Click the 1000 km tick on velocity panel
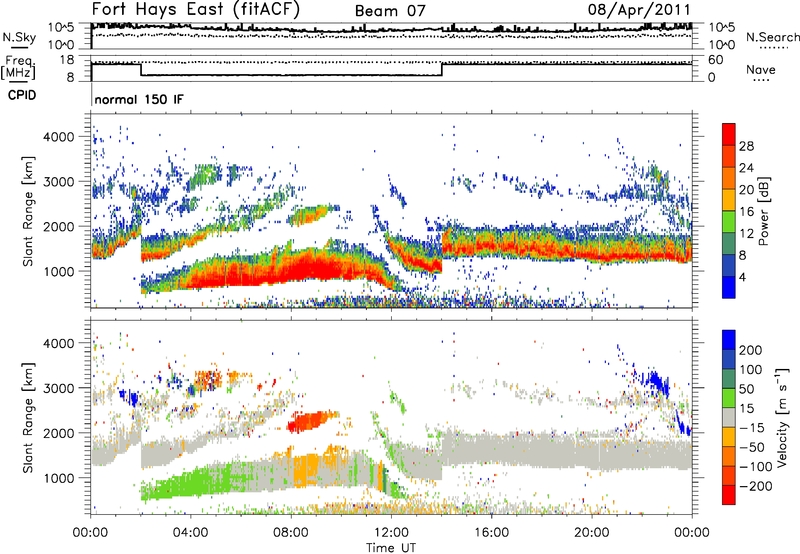Screen dimensions: 800x554 [58, 478]
